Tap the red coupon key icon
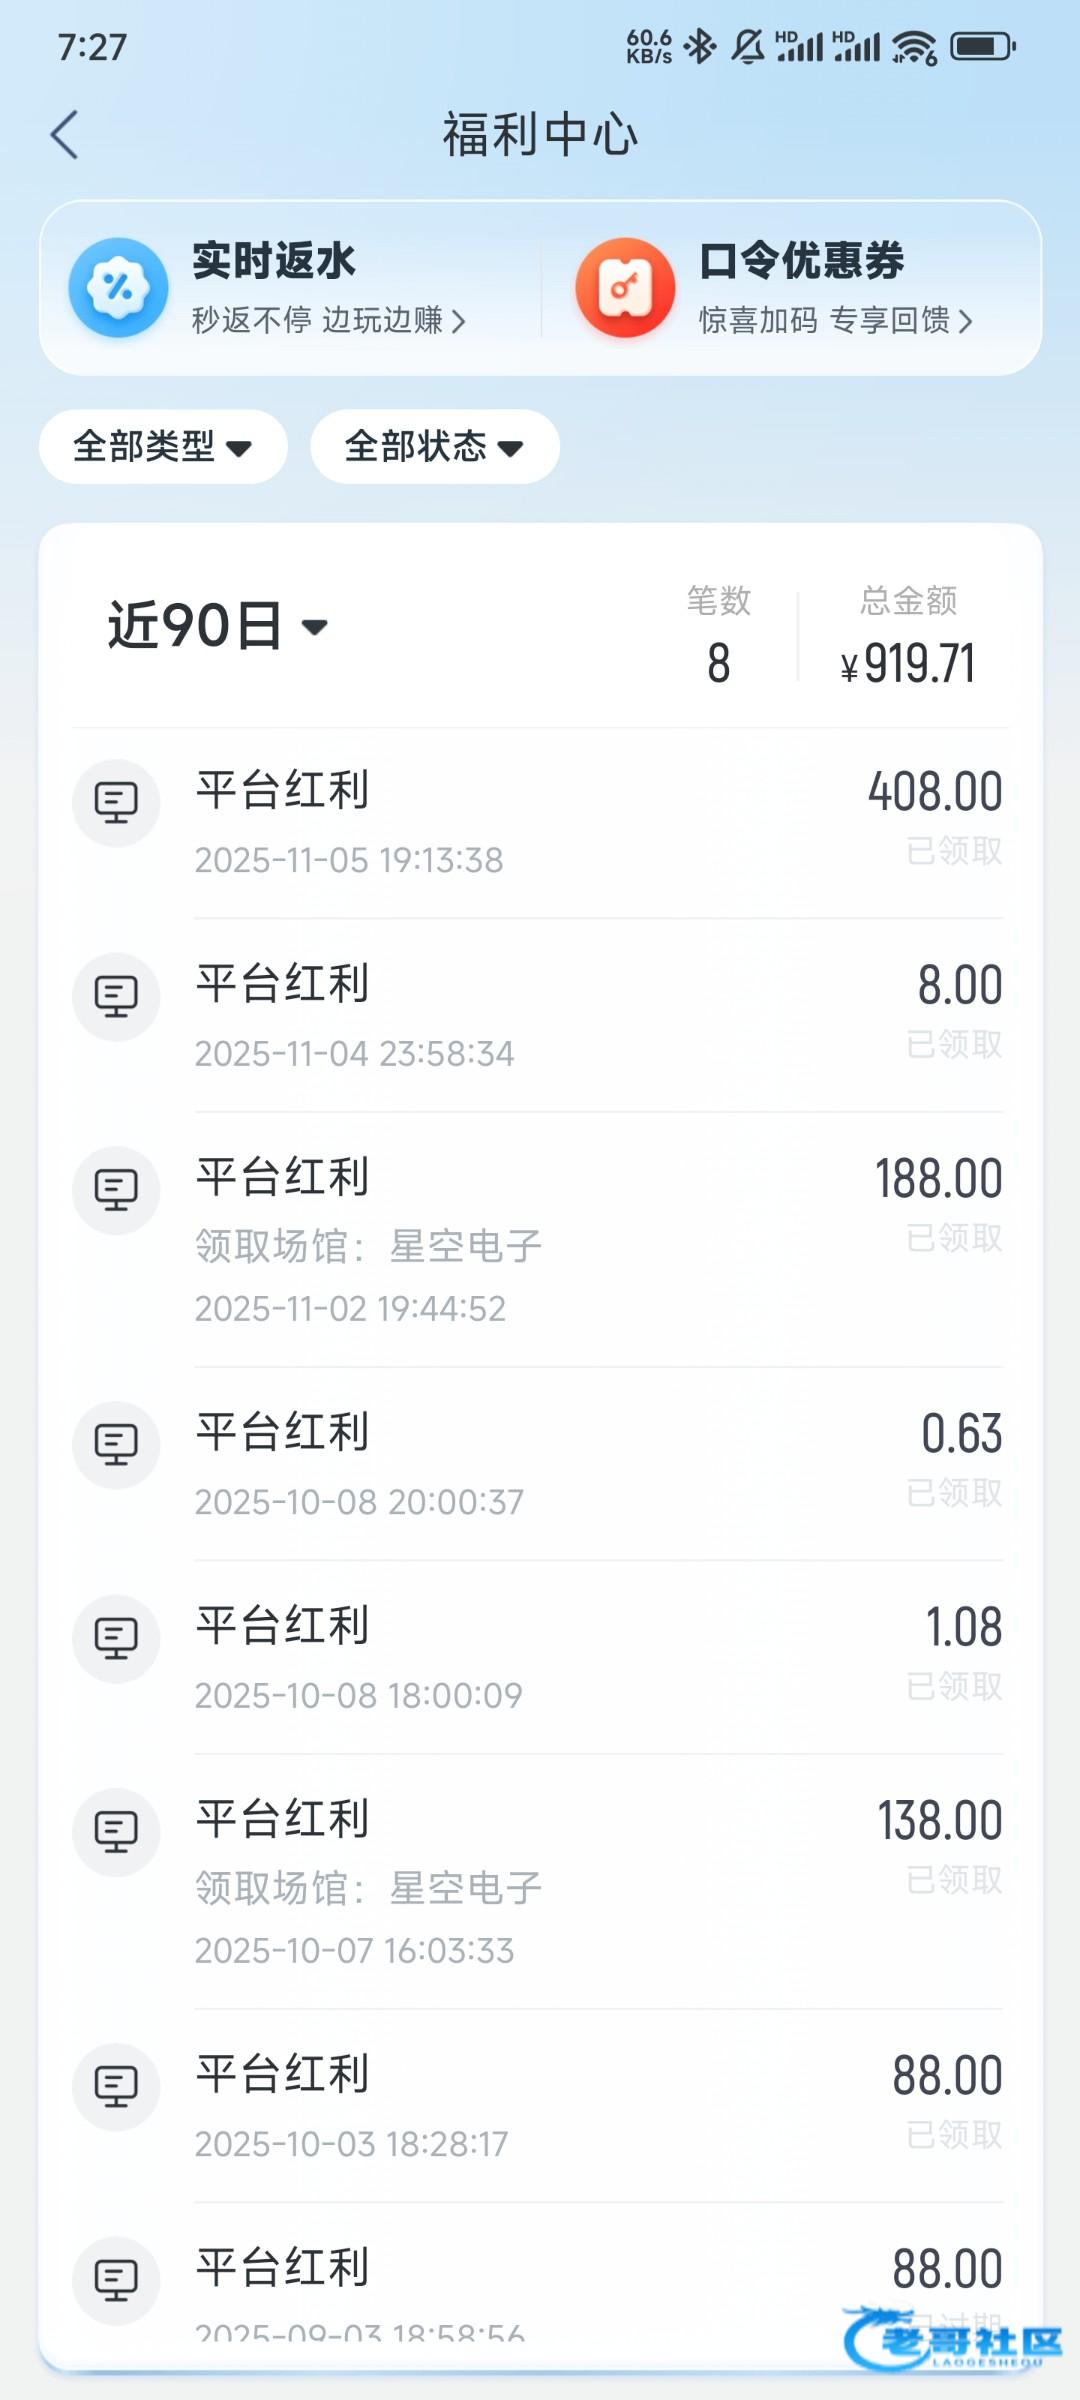Image resolution: width=1080 pixels, height=2400 pixels. coord(625,288)
